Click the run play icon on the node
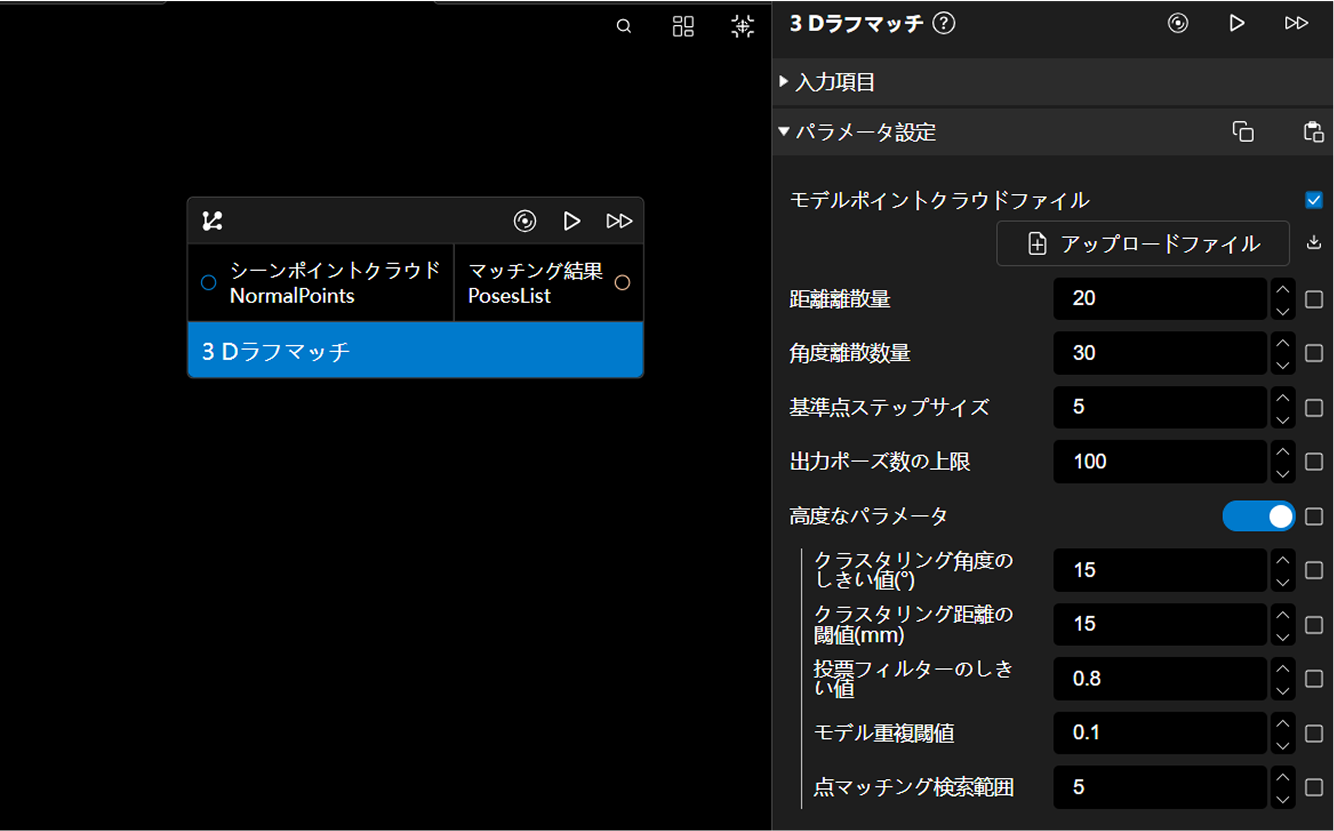1334x831 pixels. [572, 221]
